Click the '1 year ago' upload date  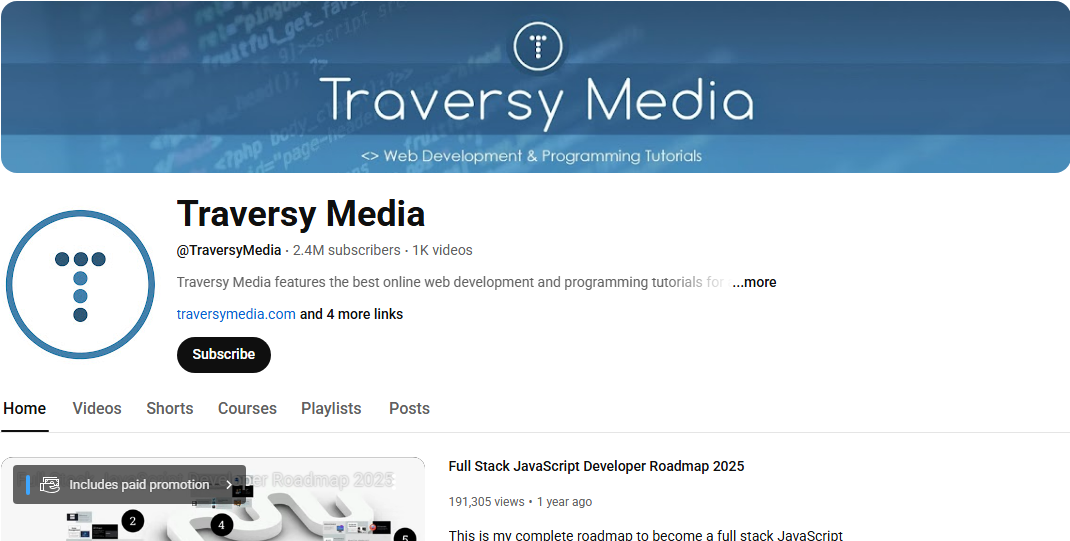point(564,502)
